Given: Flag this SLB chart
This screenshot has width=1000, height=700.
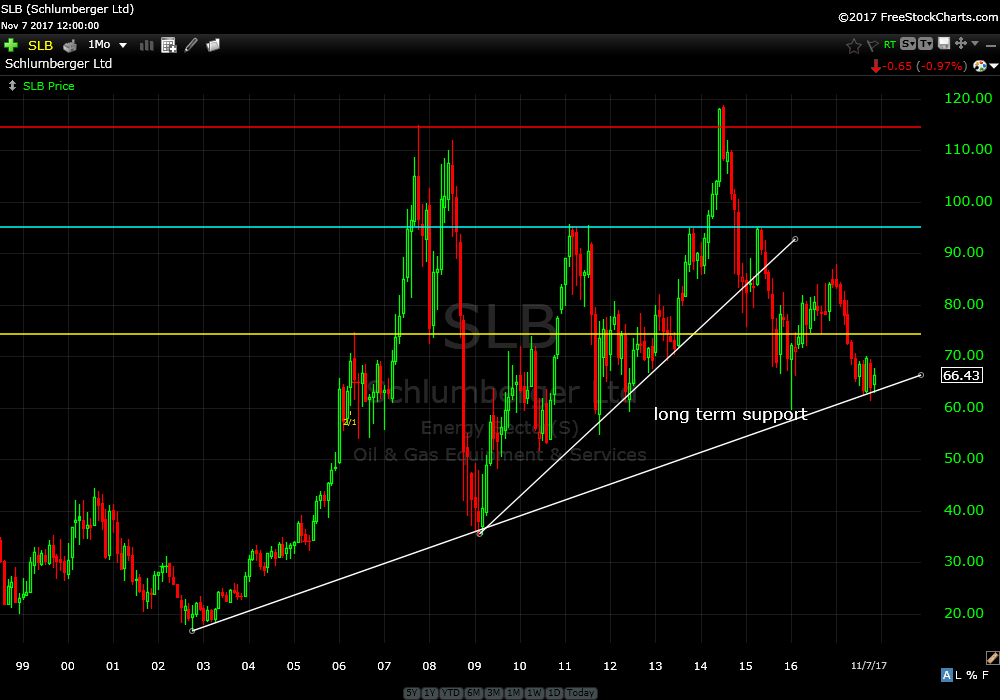Looking at the screenshot, I should click(x=871, y=45).
